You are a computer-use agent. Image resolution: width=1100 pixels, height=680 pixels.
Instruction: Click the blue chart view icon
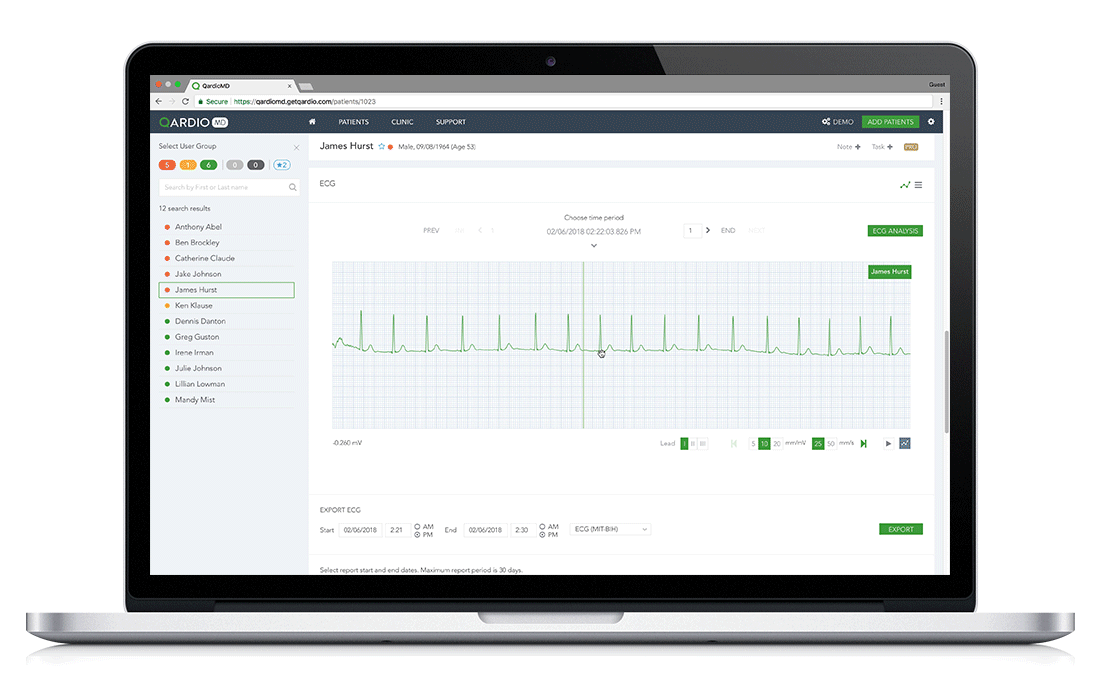coord(905,444)
